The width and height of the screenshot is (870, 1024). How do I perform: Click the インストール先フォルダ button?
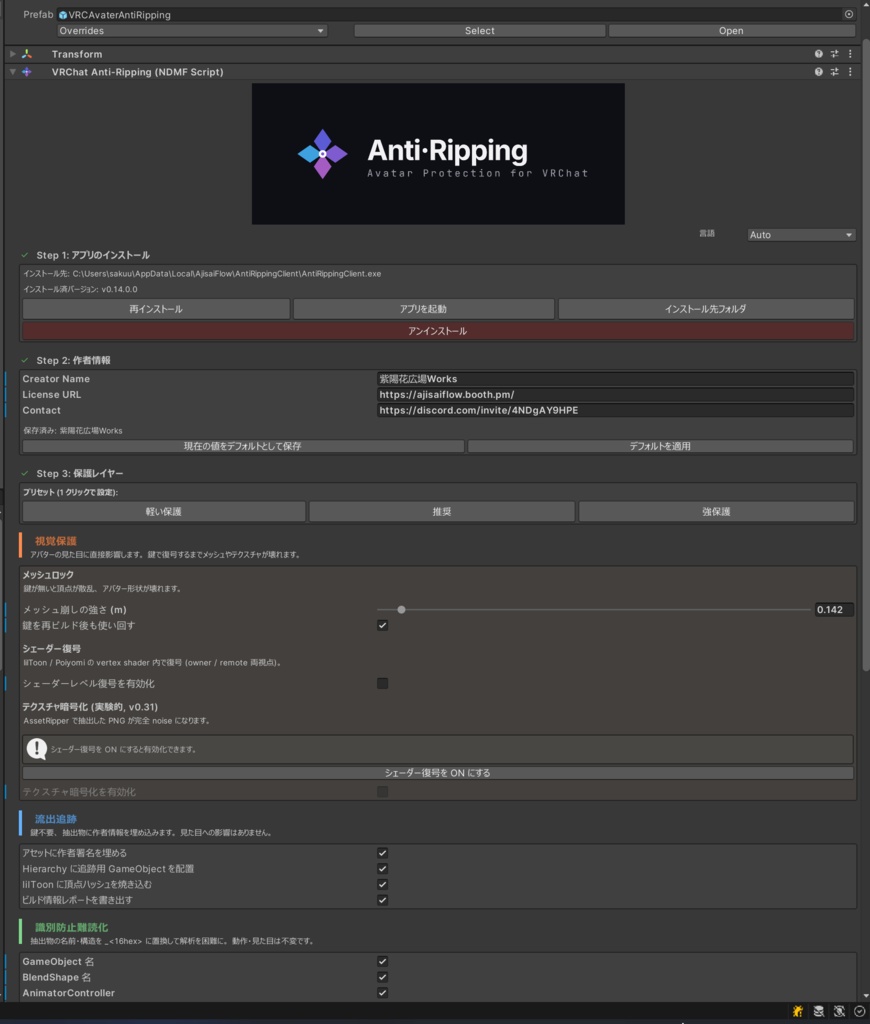click(x=705, y=309)
